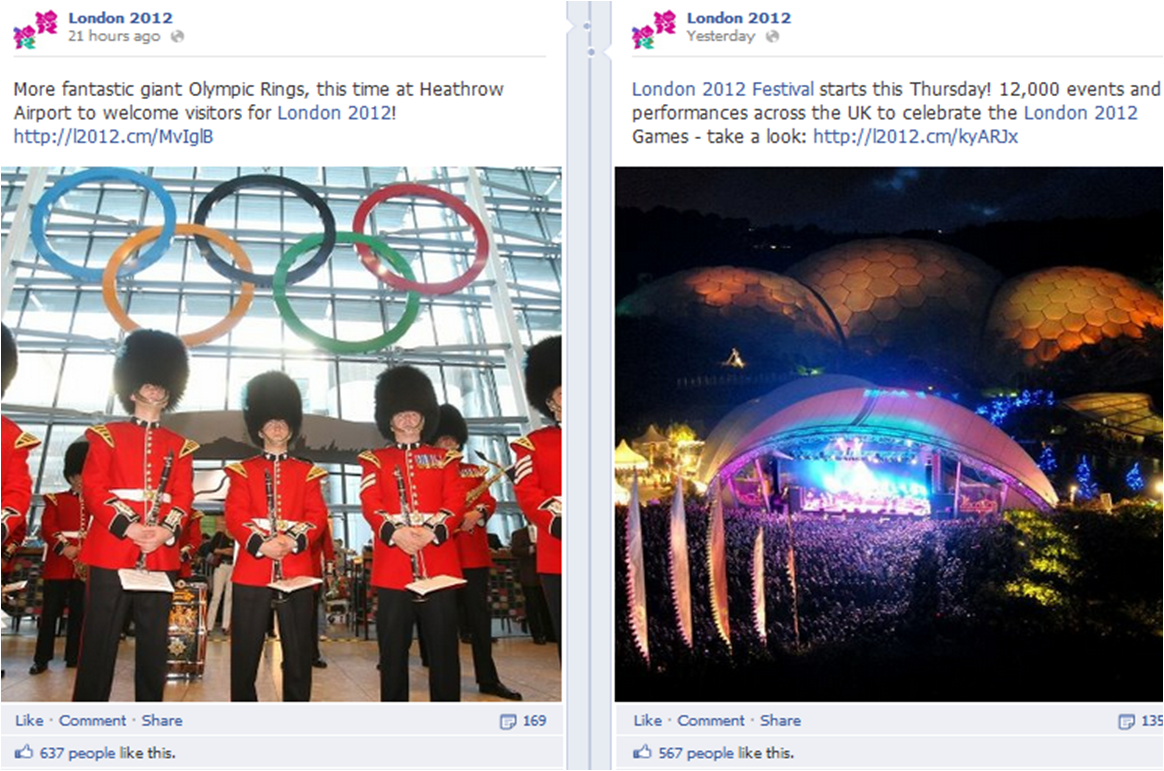Viewport: 1164px width, 771px height.
Task: Like the Heathrow Olympic Rings post
Action: 29,721
